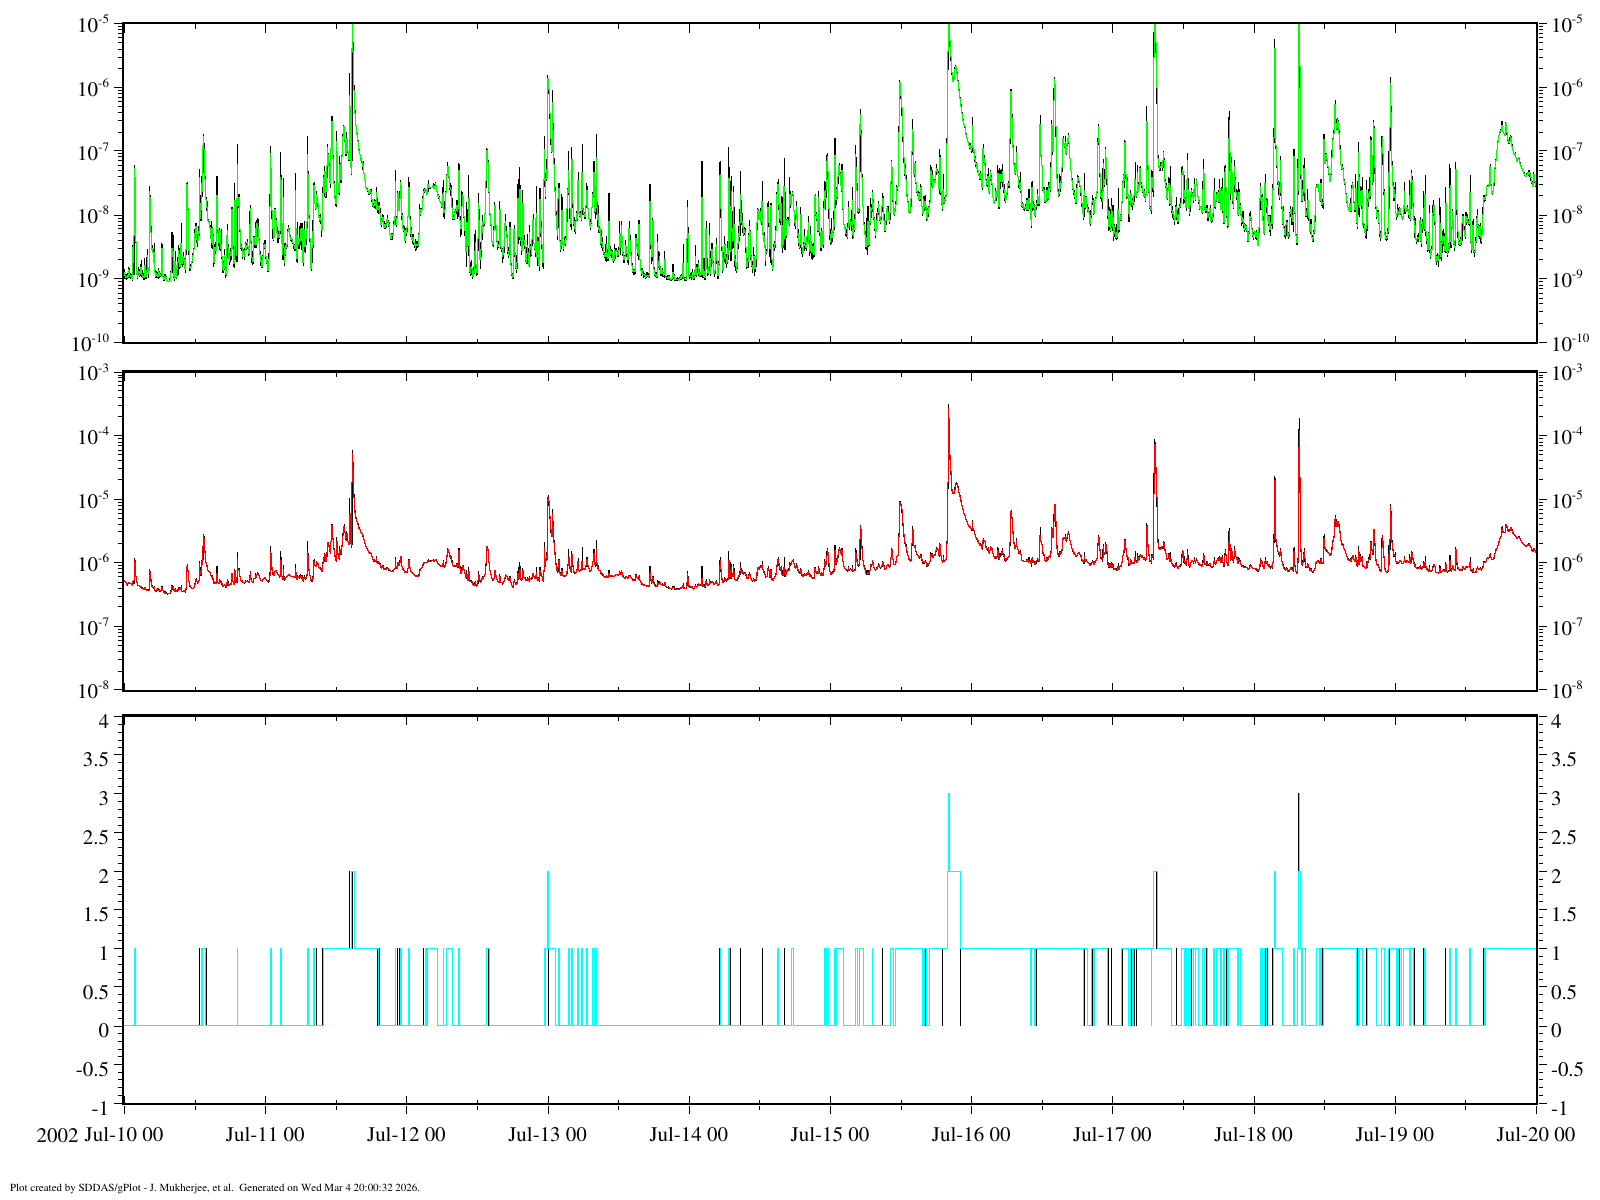This screenshot has width=1600, height=1200.
Task: Click the 2002 Jul-10 00 start date label
Action: click(99, 1134)
